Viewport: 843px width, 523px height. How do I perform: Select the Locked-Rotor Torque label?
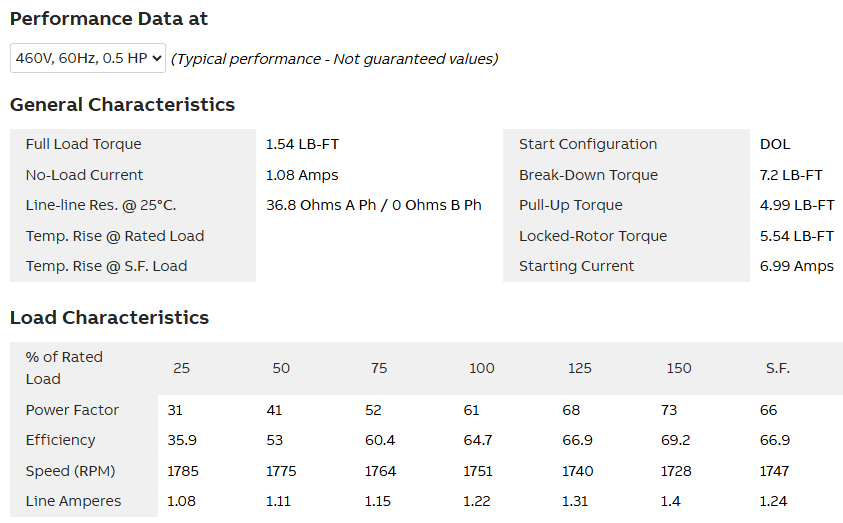point(593,236)
